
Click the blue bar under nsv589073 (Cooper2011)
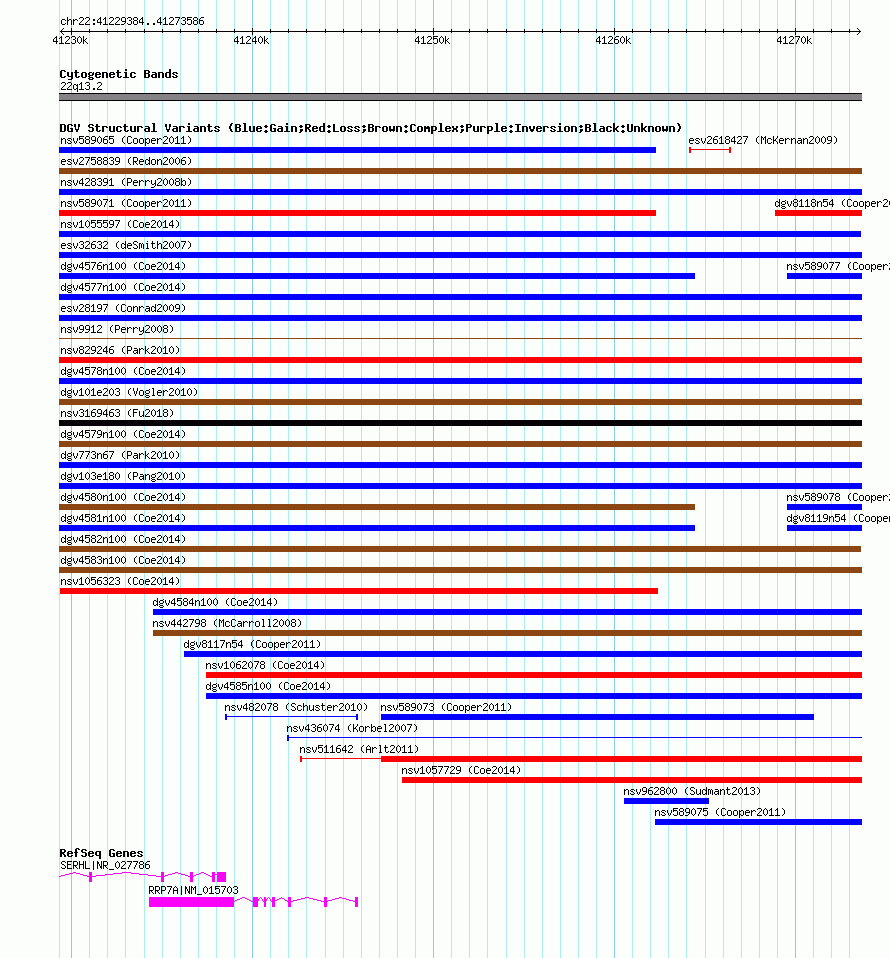597,717
